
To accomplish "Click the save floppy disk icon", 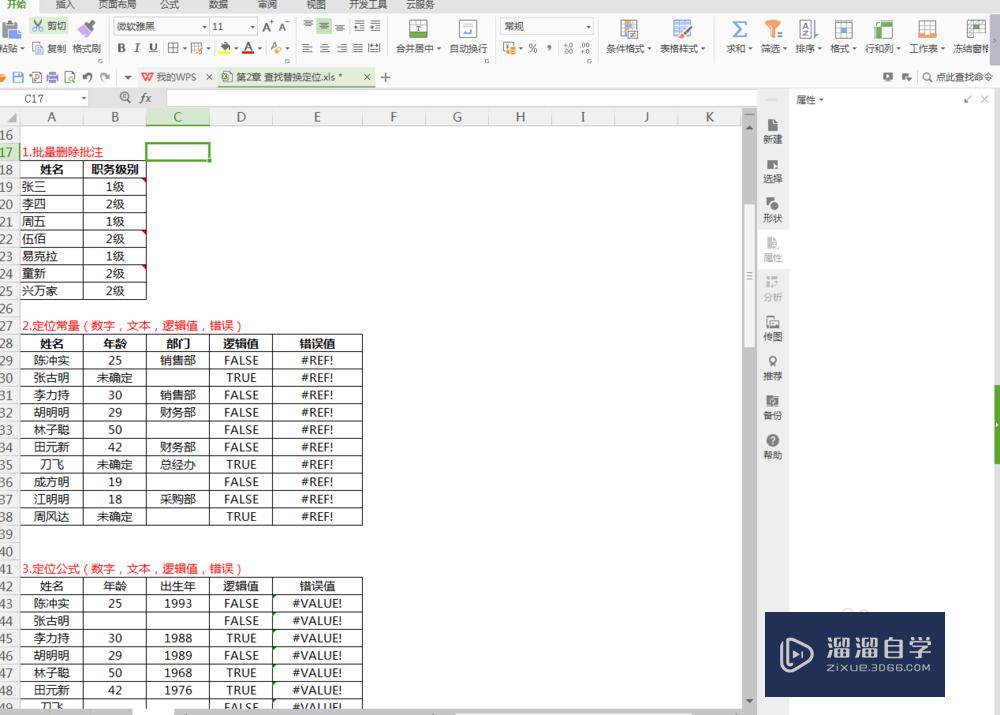I will point(18,77).
